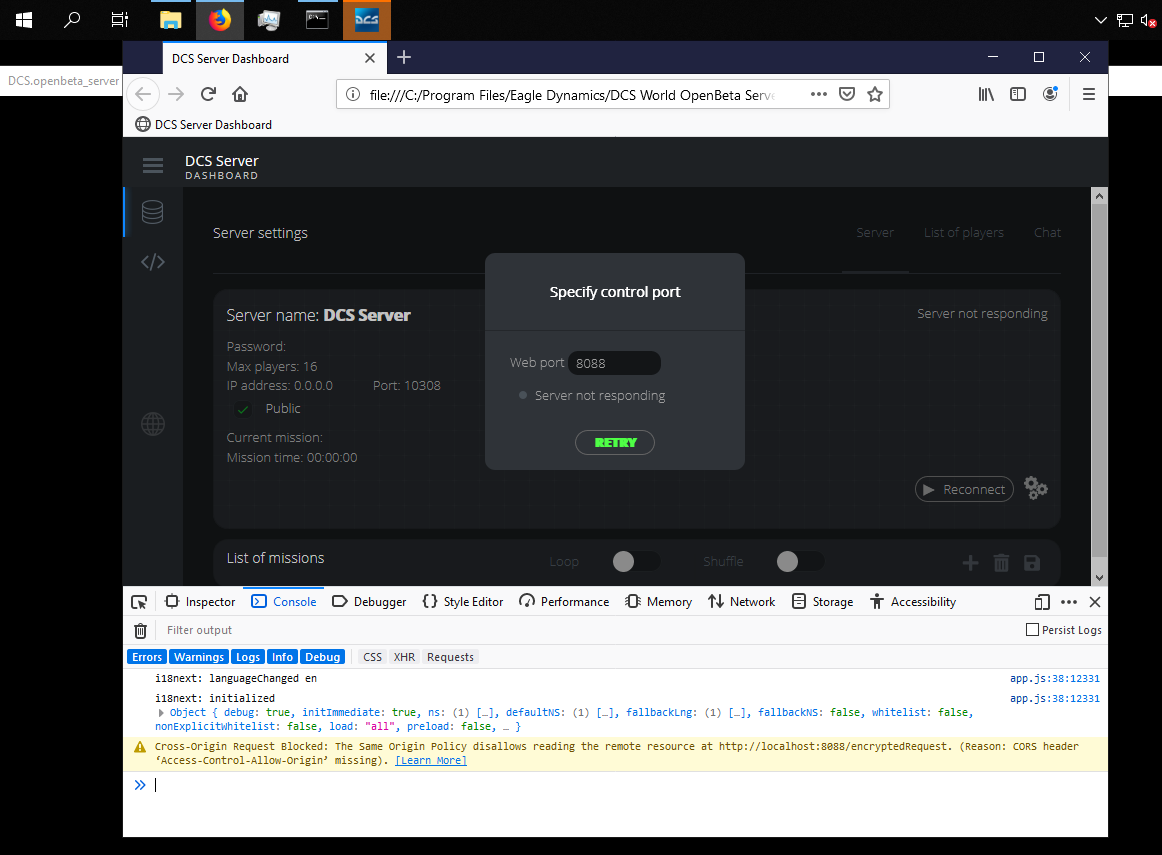
Task: Pick an element with the DevTools picker
Action: (x=139, y=602)
